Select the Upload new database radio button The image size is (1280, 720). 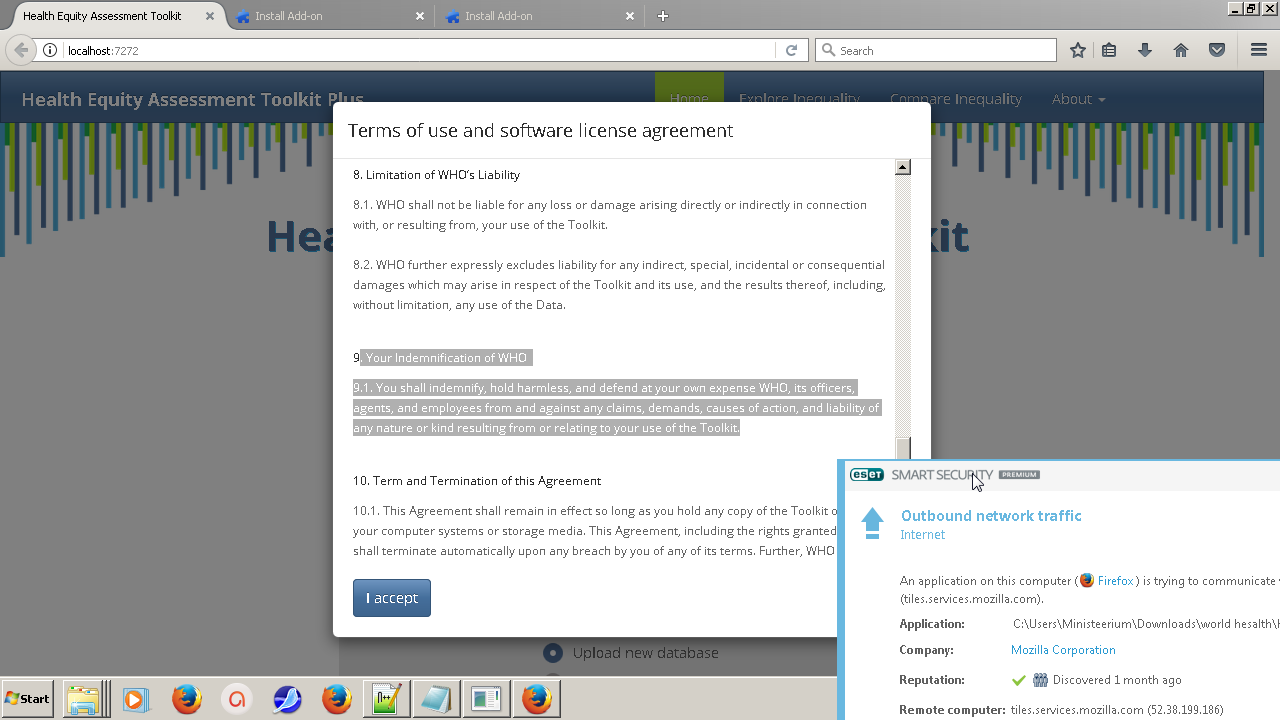553,653
